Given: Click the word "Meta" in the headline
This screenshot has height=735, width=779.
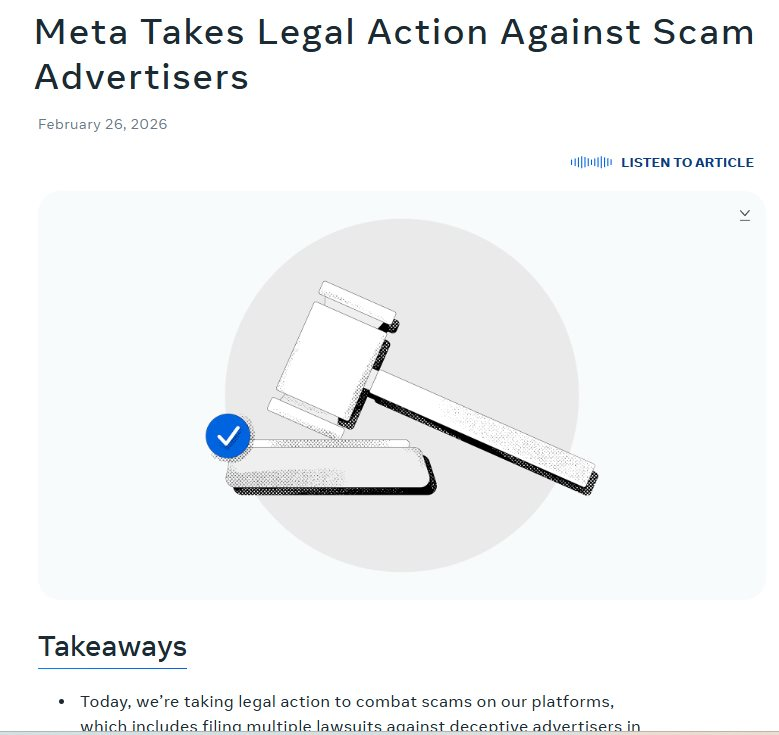Looking at the screenshot, I should click(x=90, y=32).
